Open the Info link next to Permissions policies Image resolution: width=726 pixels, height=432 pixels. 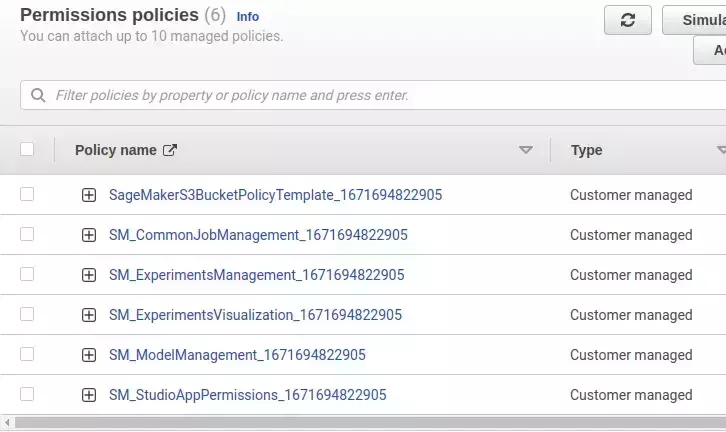coord(247,17)
